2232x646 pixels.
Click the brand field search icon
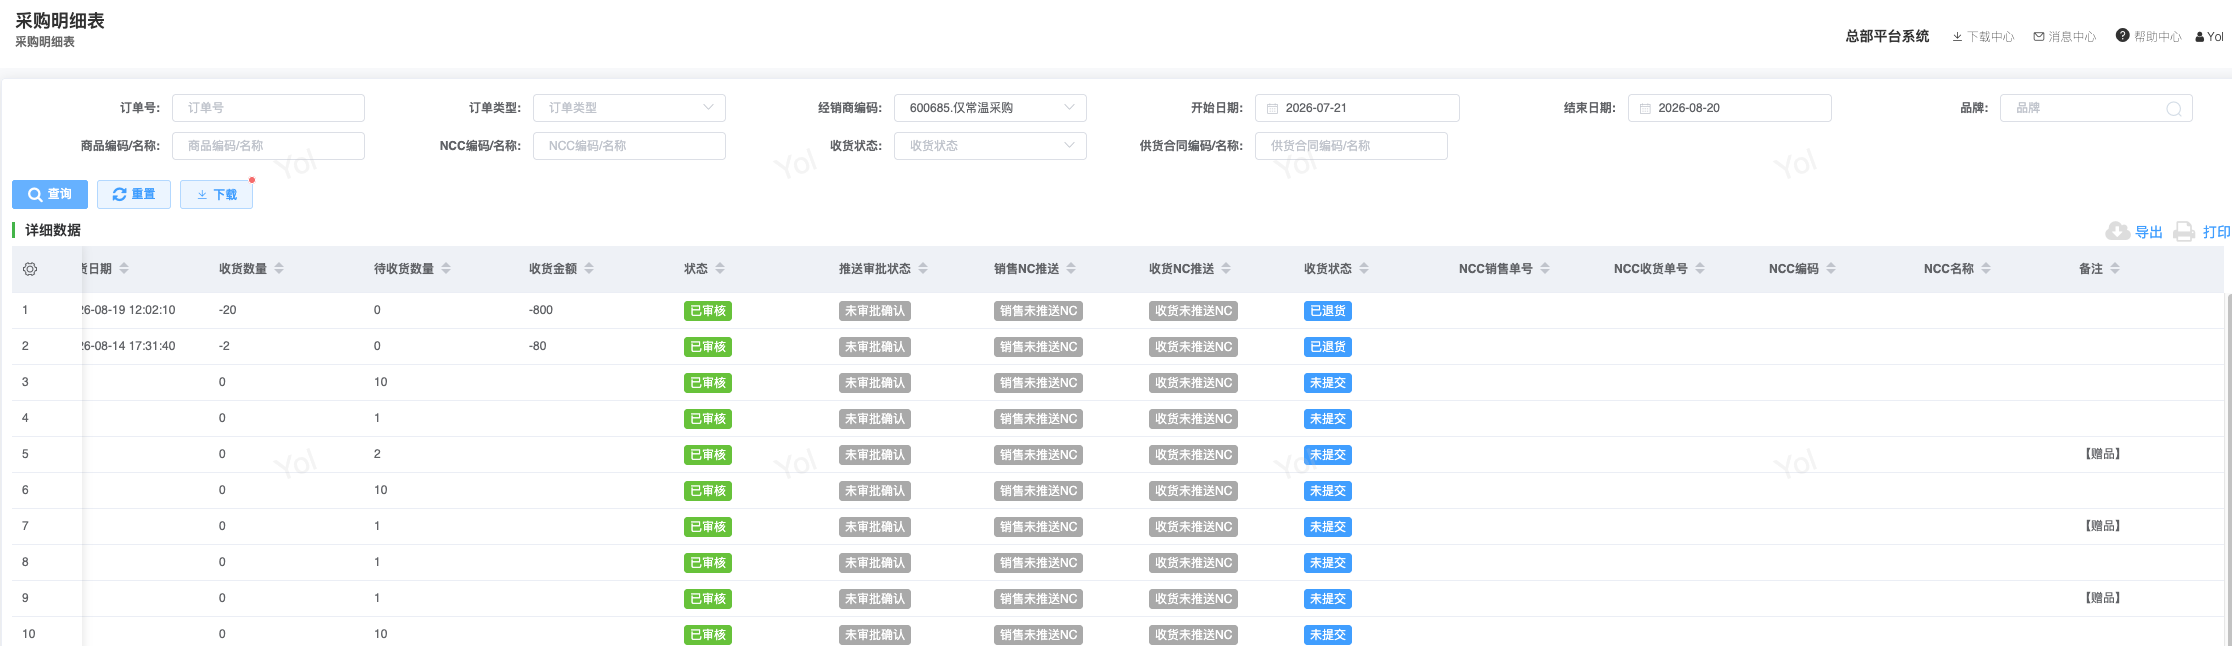2173,109
